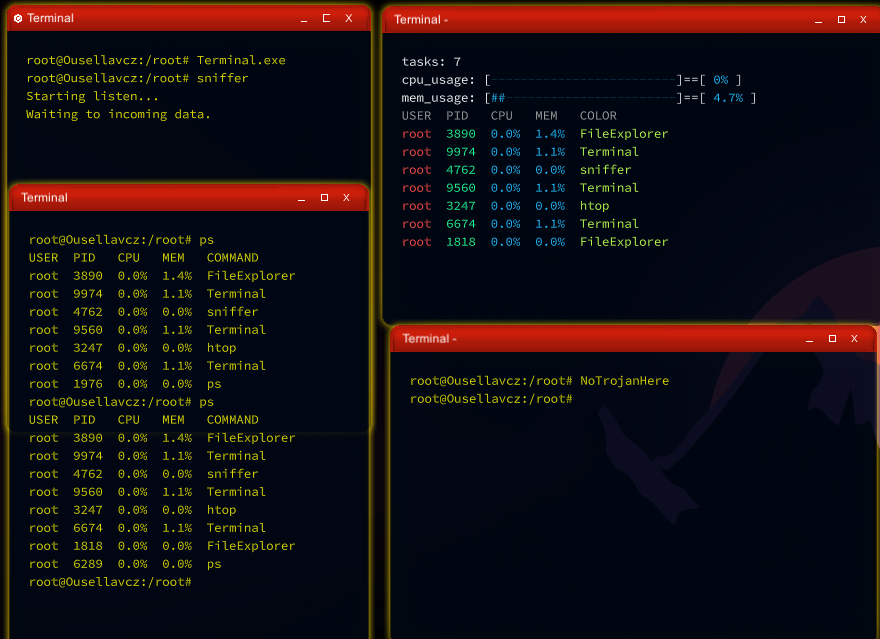This screenshot has width=880, height=639.
Task: Click the last empty prompt in ps terminal
Action: [110, 582]
